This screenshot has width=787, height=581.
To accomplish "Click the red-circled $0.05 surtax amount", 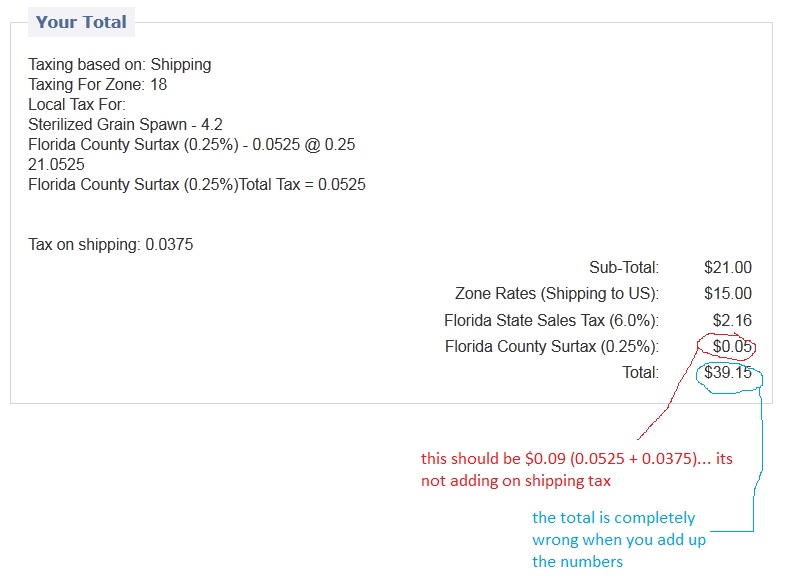I will tap(732, 346).
